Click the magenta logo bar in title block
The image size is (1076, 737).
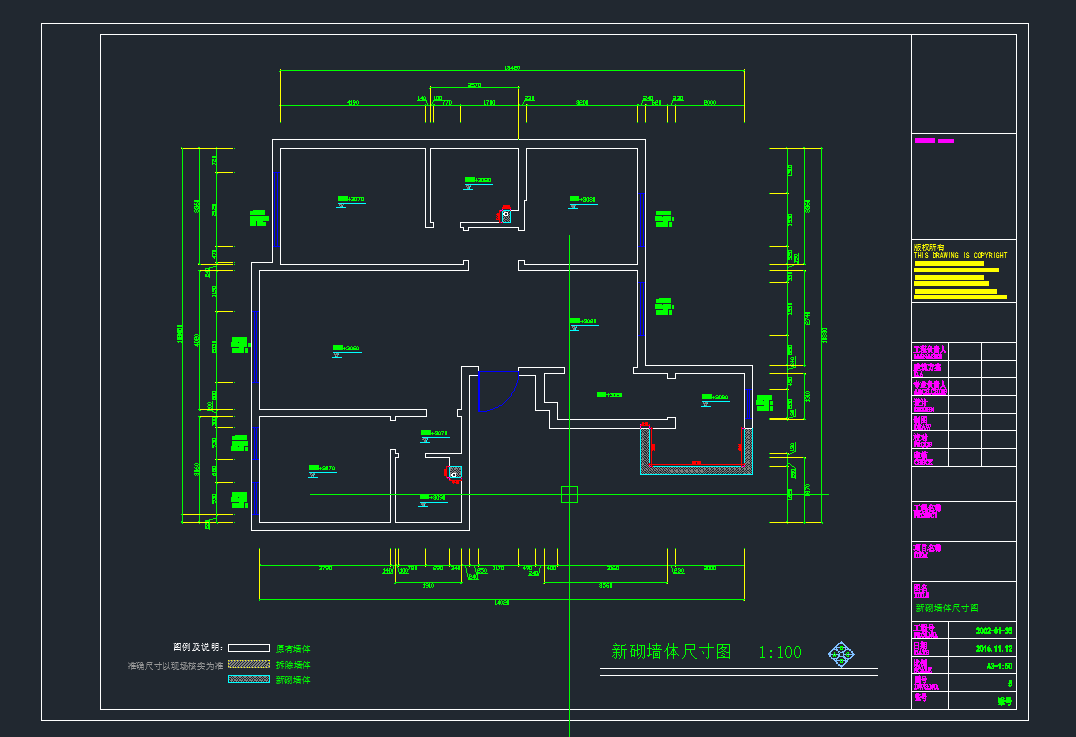tap(934, 141)
